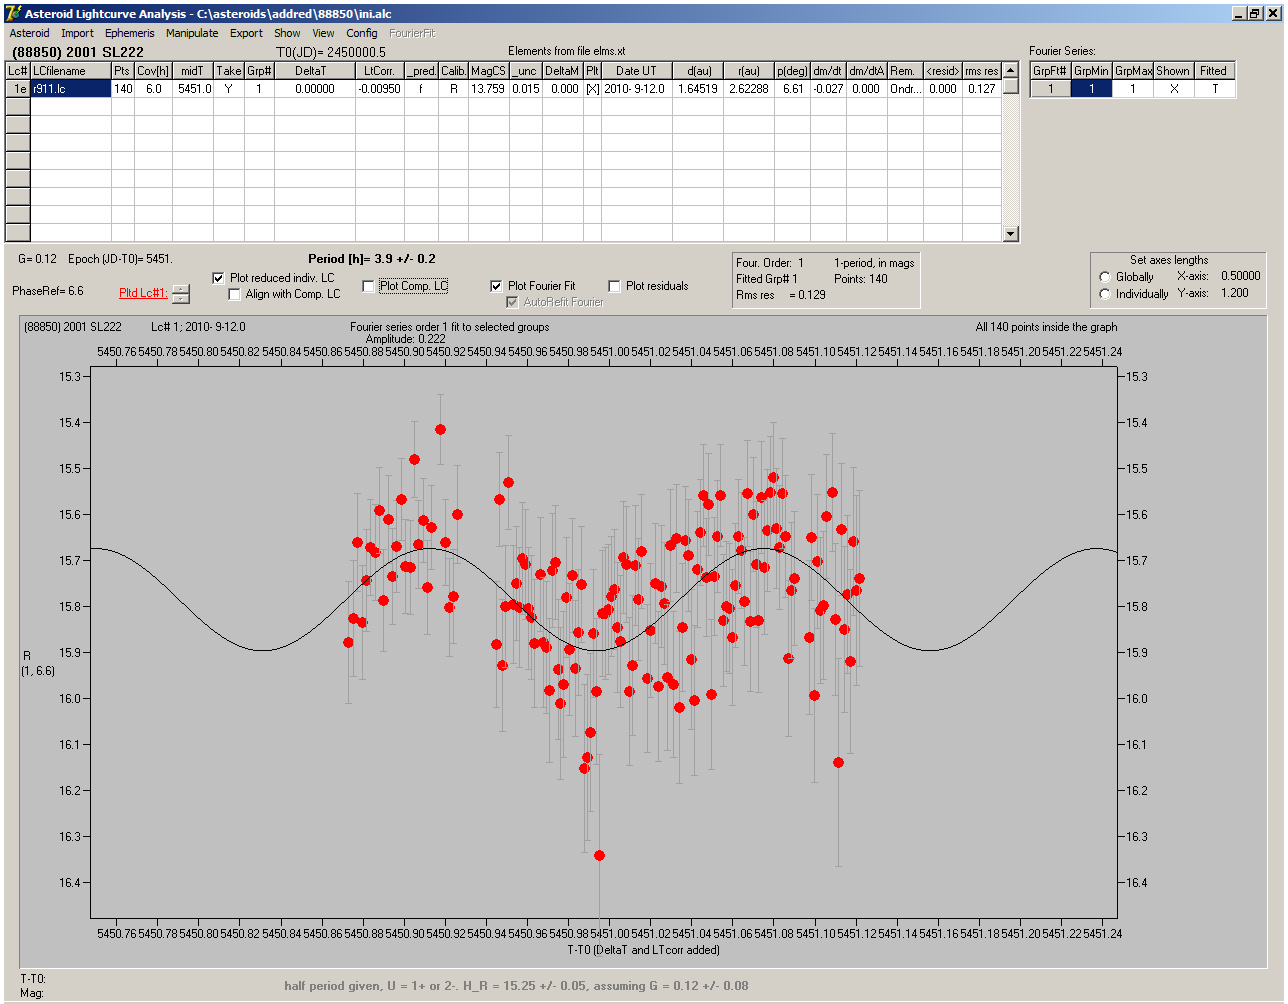Viewport: 1288px width, 1004px height.
Task: Click the PhaseRef= 6.6 label
Action: [x=48, y=291]
